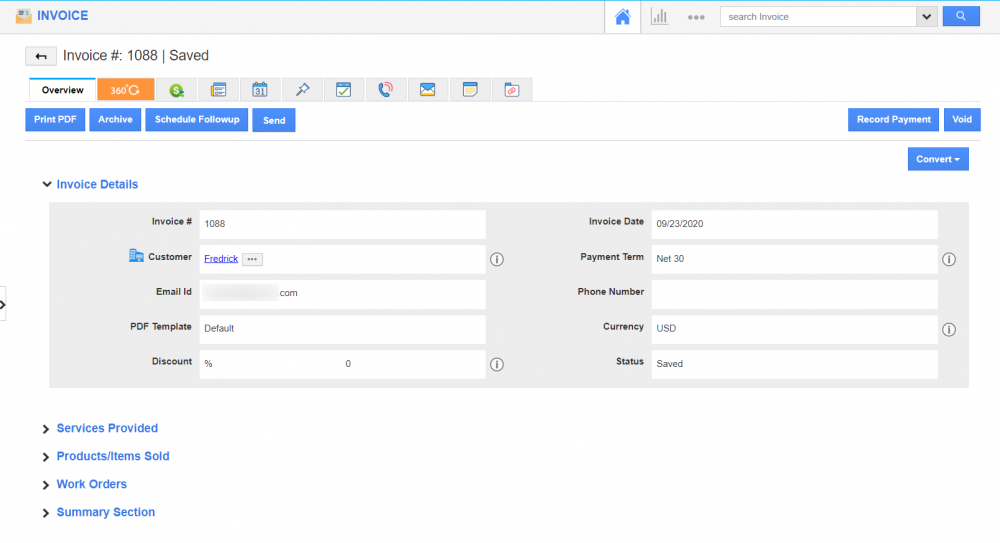The width and height of the screenshot is (1000, 543).
Task: Switch to the 360° tab
Action: (125, 90)
